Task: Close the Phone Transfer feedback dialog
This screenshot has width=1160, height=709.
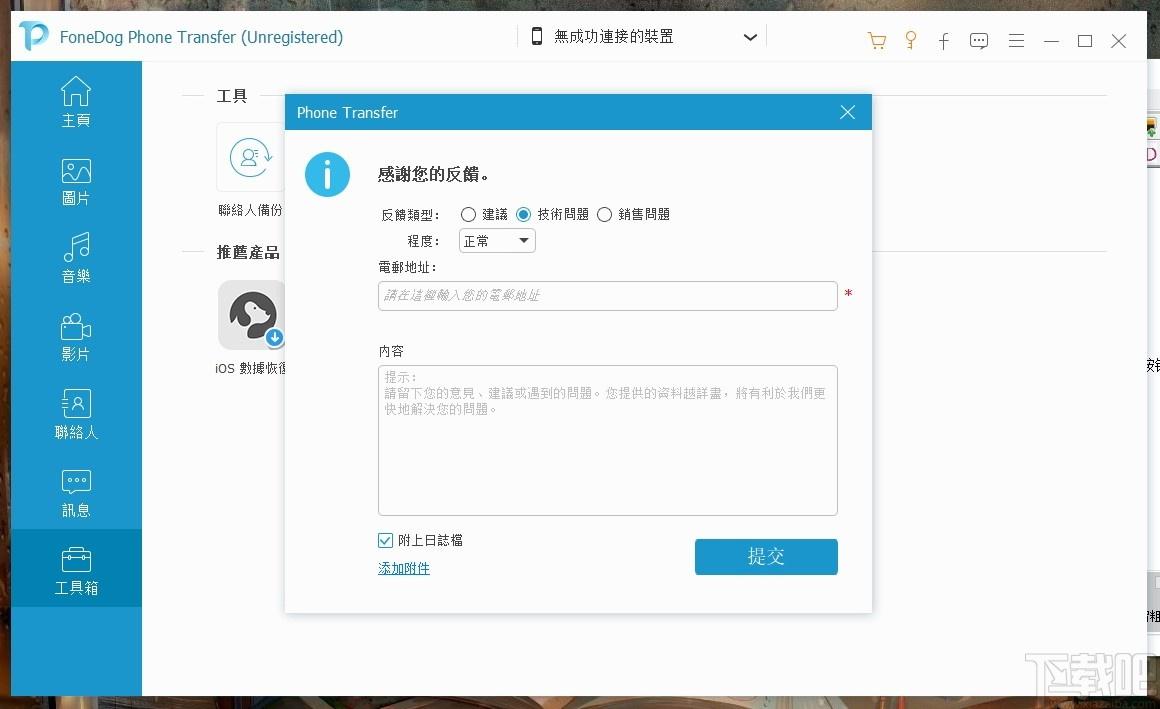Action: coord(848,112)
